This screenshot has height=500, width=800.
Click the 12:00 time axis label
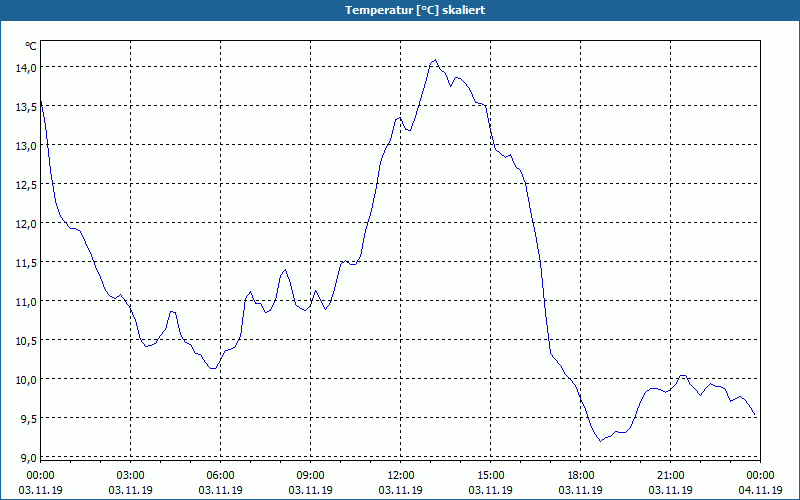tap(401, 476)
